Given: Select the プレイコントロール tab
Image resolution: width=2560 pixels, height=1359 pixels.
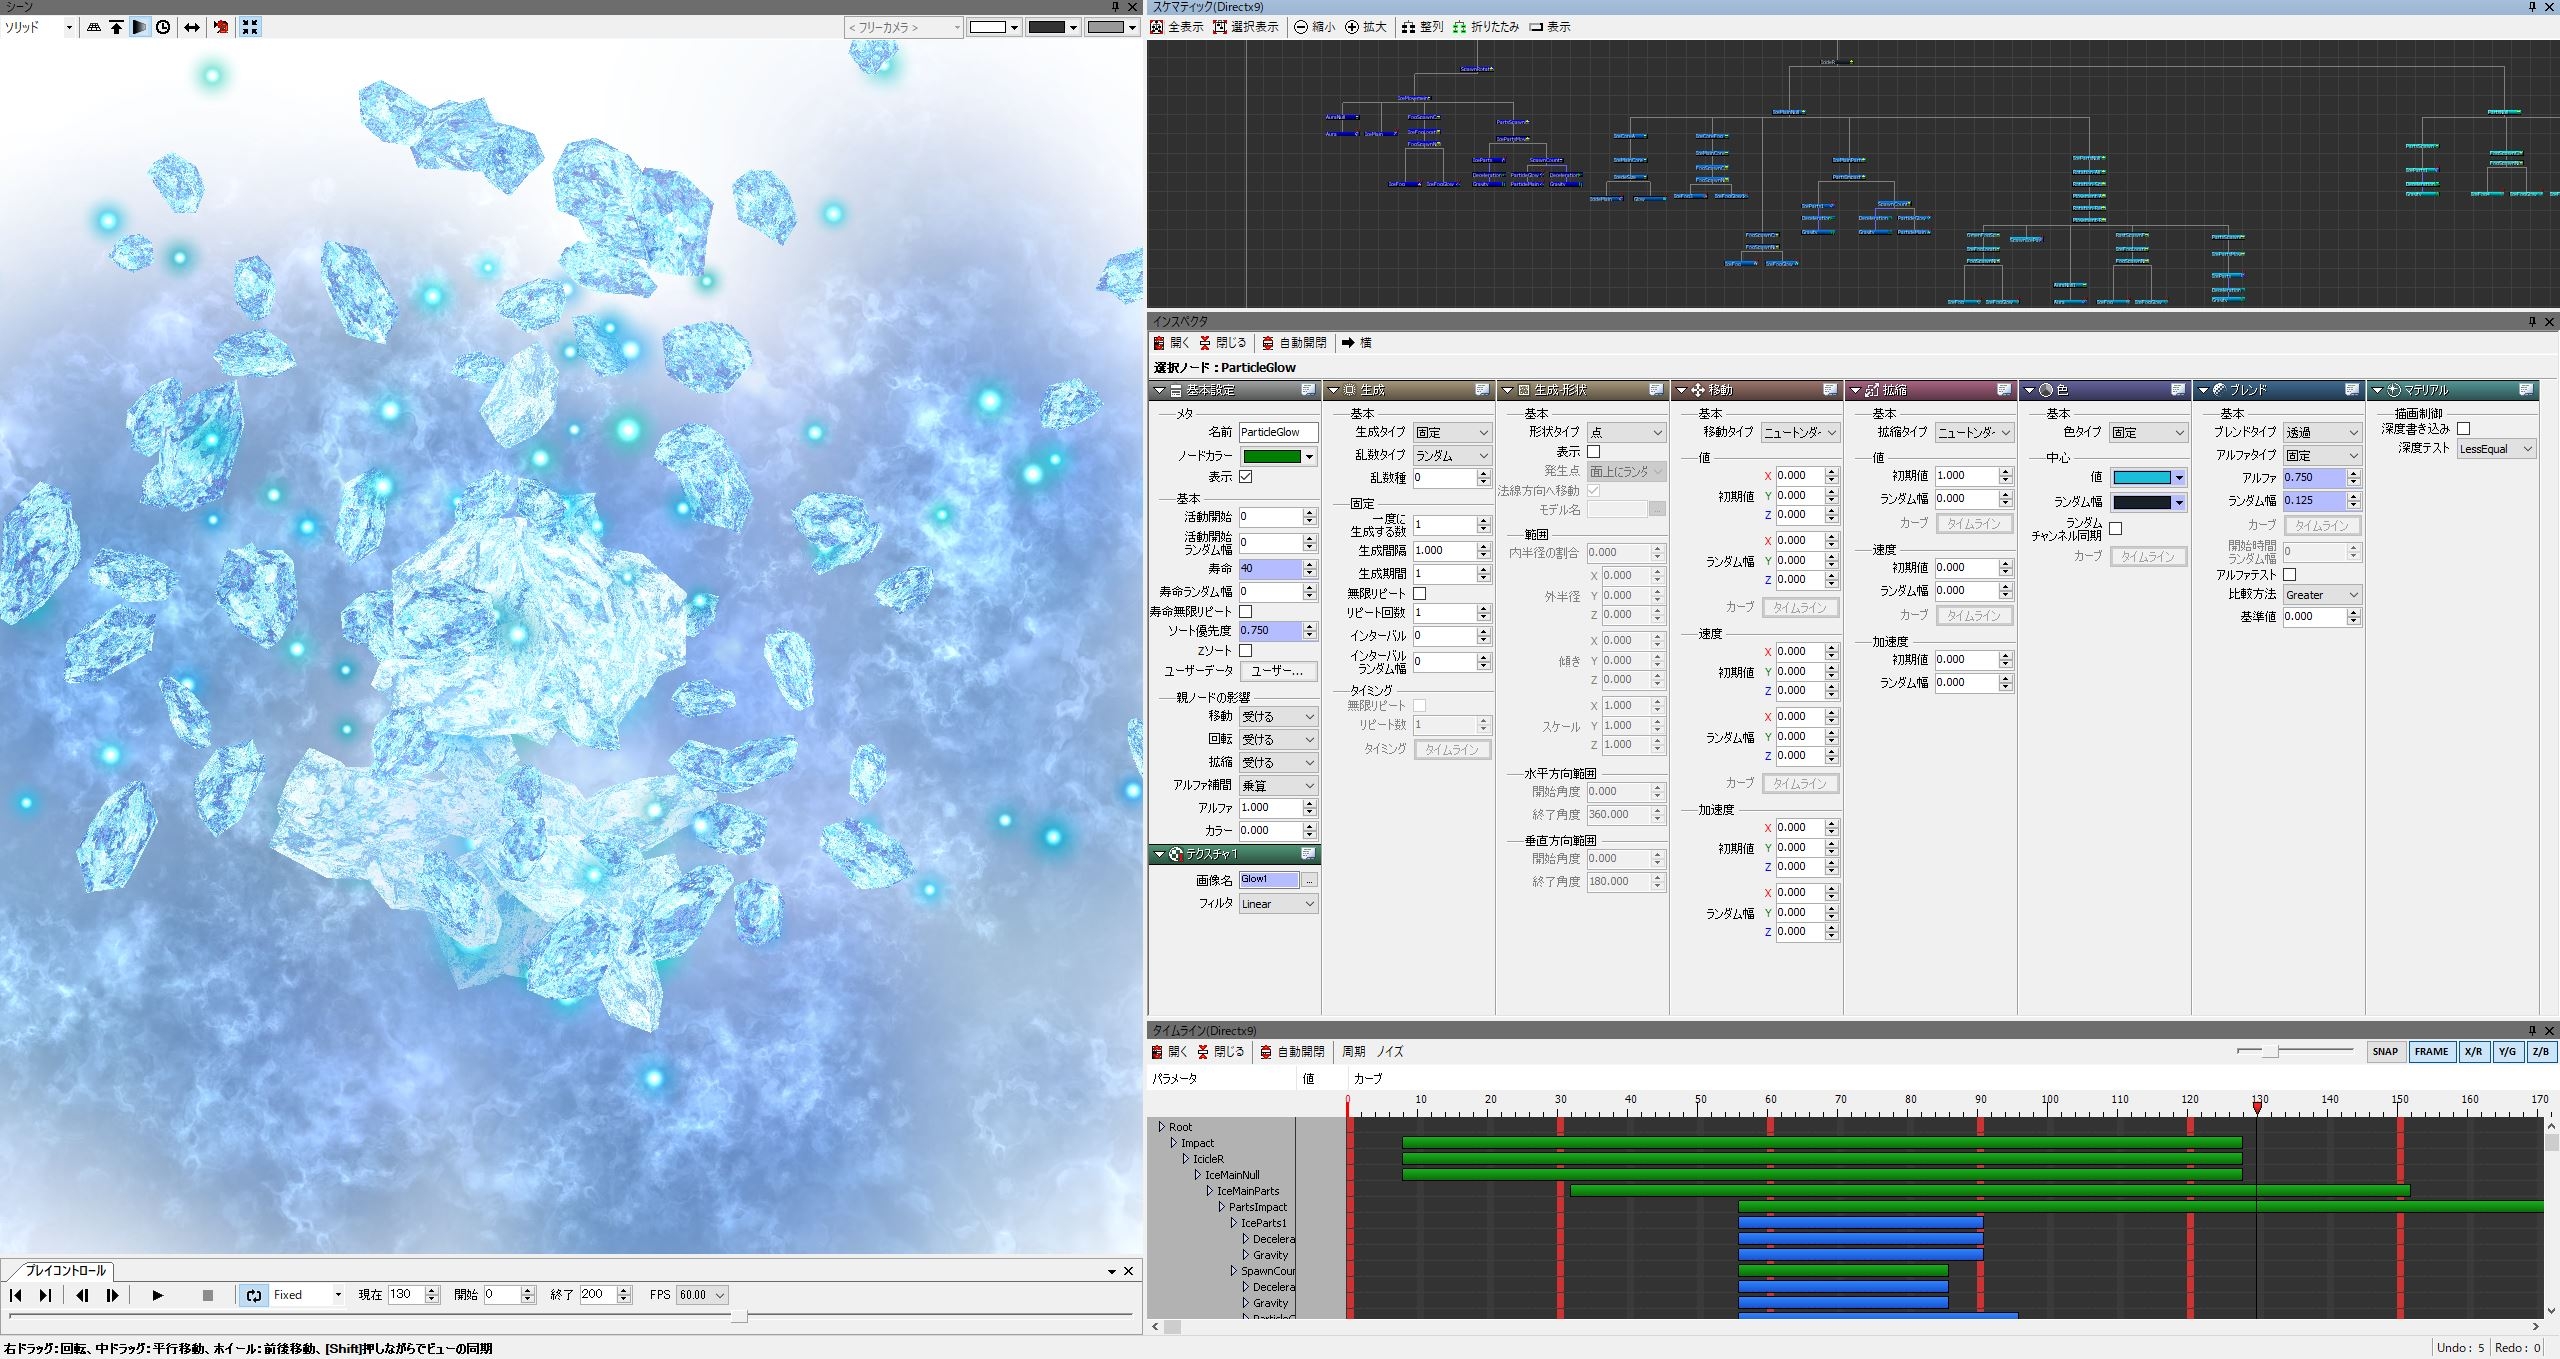Looking at the screenshot, I should click(x=65, y=1271).
